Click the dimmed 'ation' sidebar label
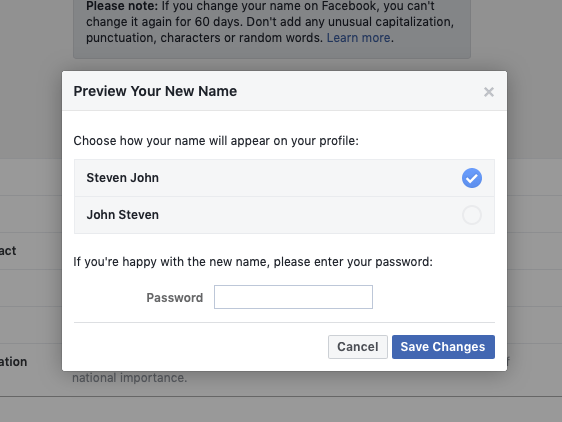The width and height of the screenshot is (562, 422). (x=13, y=361)
